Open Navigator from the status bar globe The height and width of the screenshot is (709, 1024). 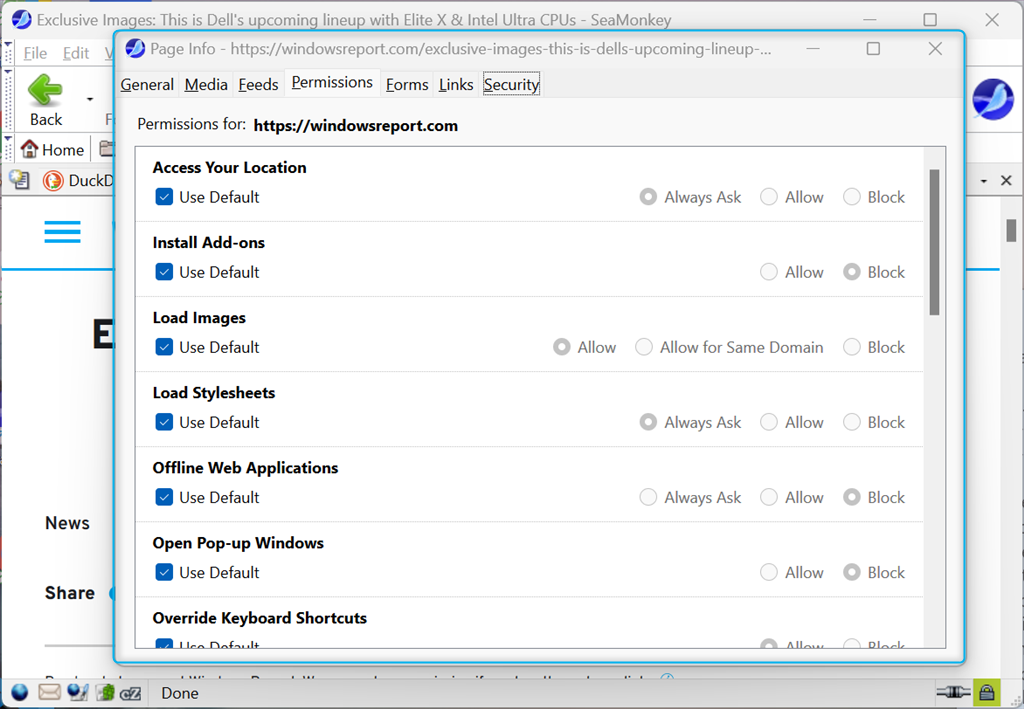20,692
